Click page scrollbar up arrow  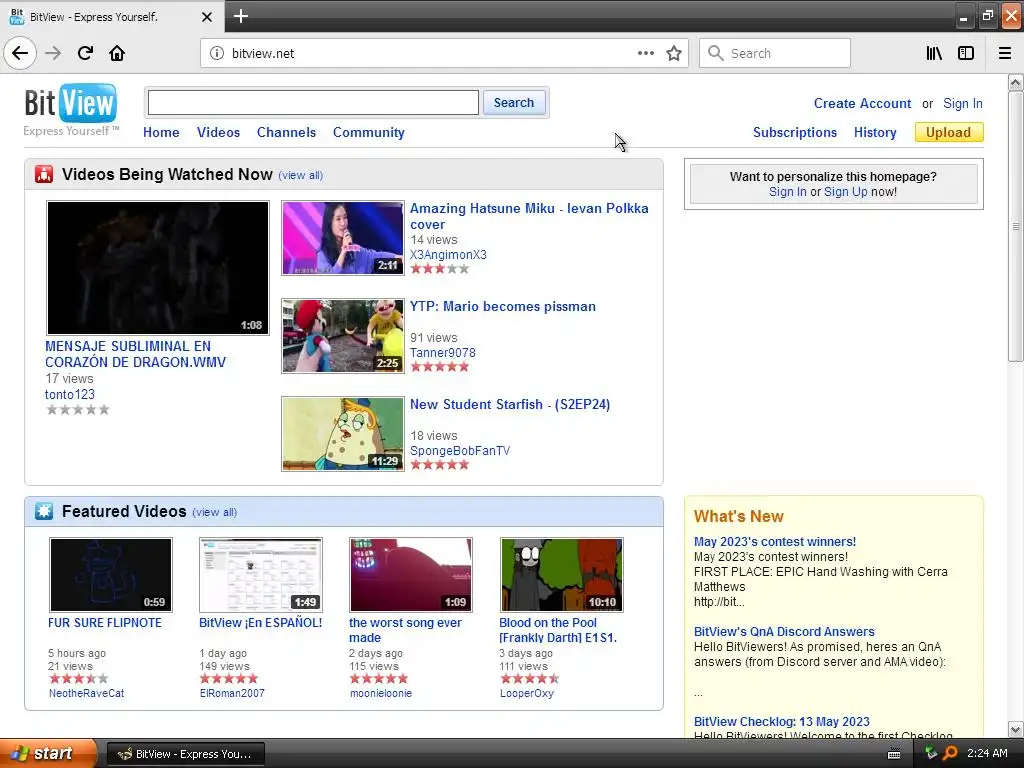point(1015,82)
